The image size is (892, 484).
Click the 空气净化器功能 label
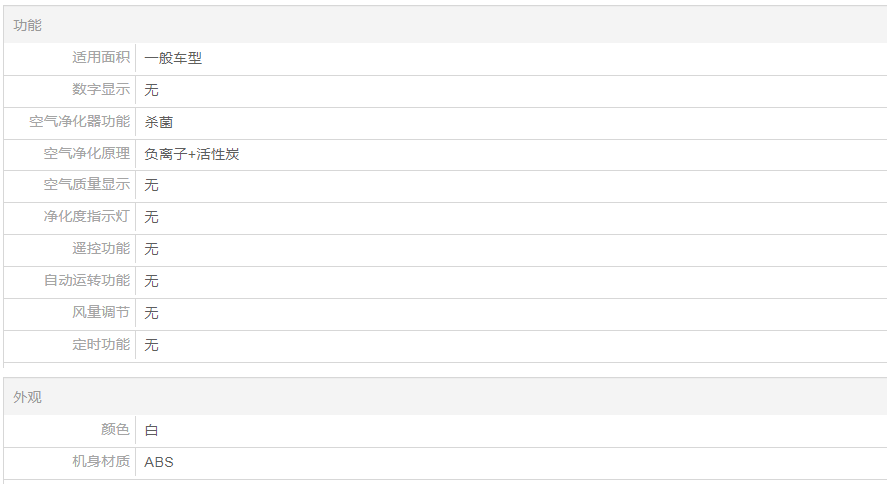click(x=80, y=122)
